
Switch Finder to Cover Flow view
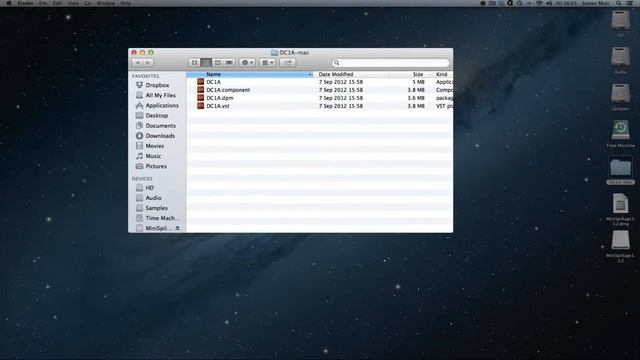229,62
